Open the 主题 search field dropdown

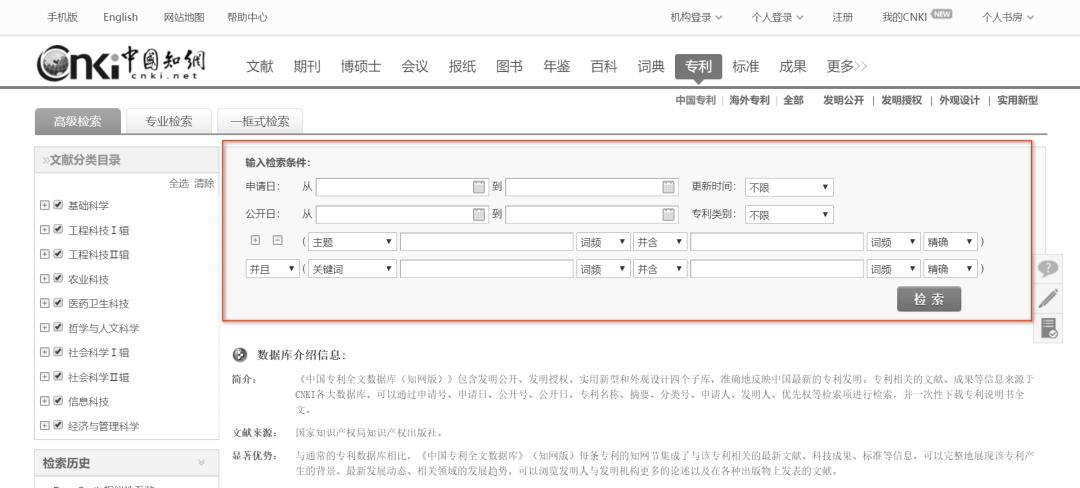[x=352, y=242]
